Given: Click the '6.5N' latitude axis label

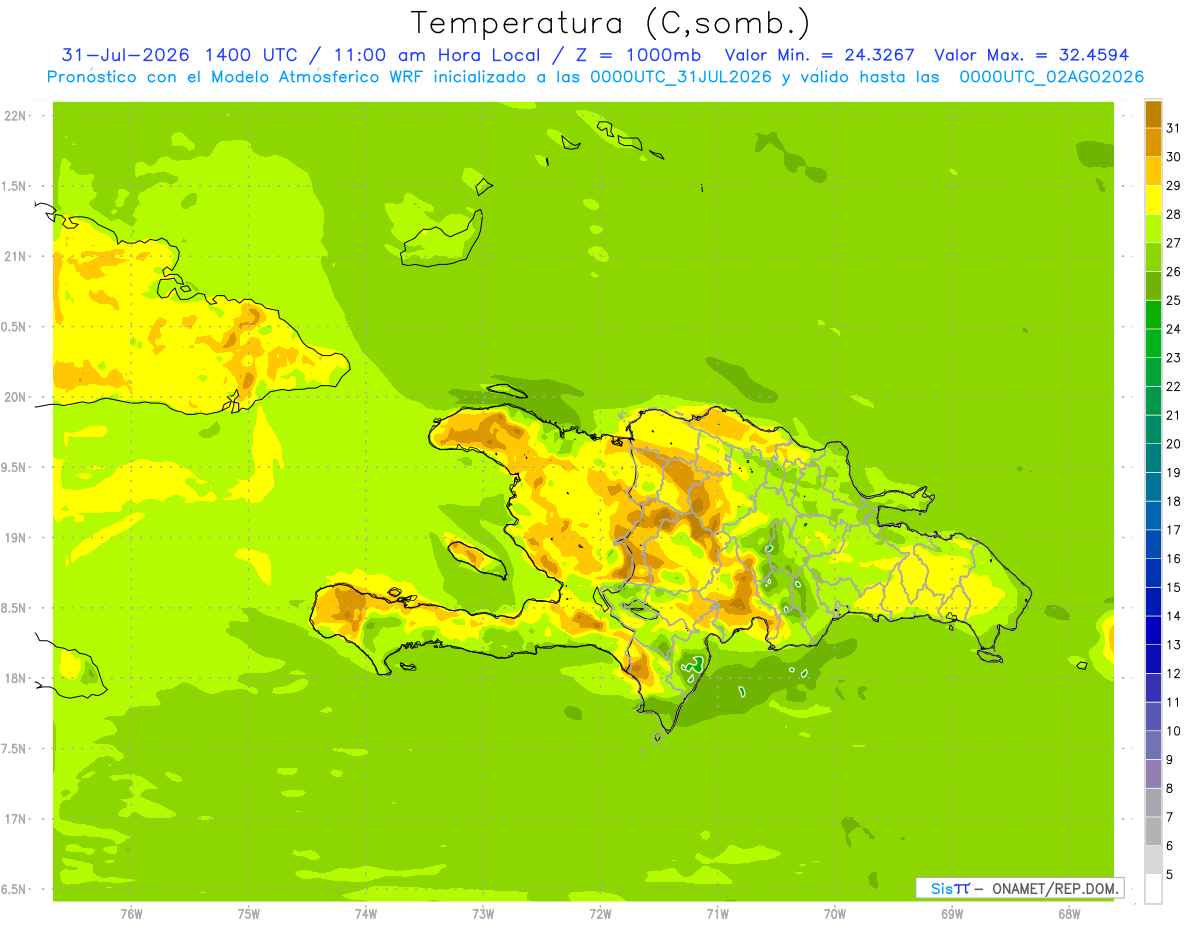Looking at the screenshot, I should 15,889.
